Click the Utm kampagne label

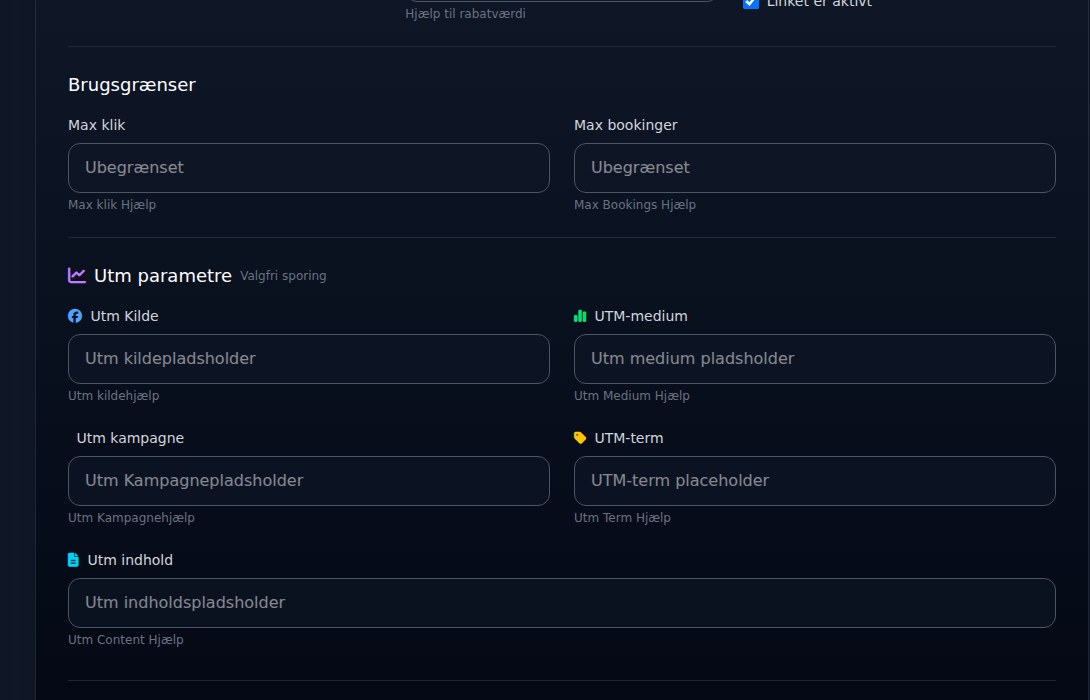pos(130,438)
